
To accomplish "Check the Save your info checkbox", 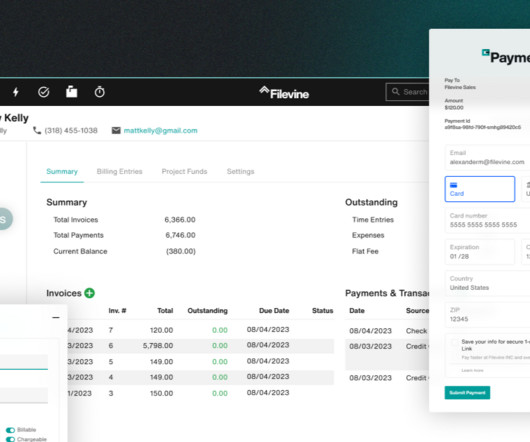I will [x=454, y=342].
